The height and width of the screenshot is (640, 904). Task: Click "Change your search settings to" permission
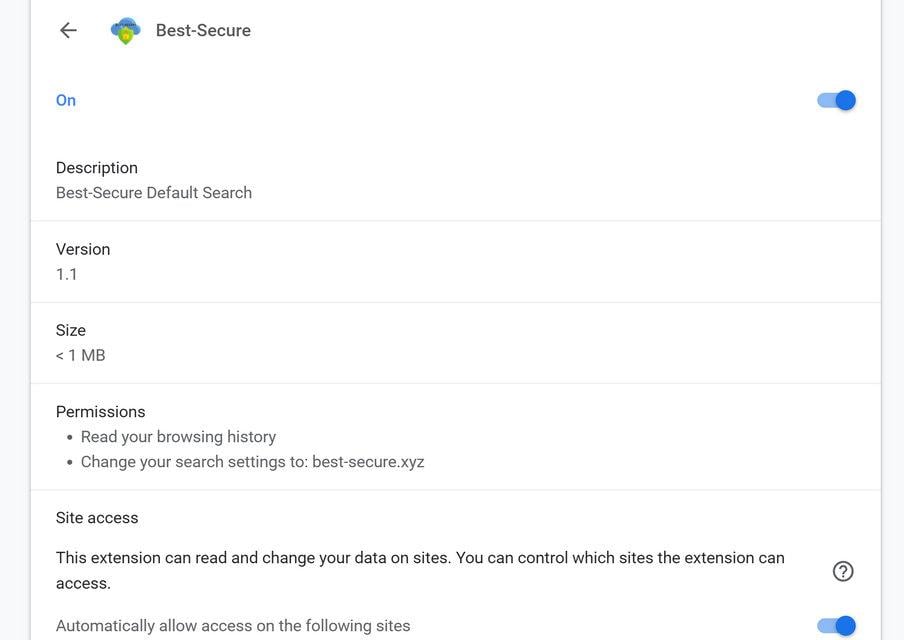tap(195, 462)
